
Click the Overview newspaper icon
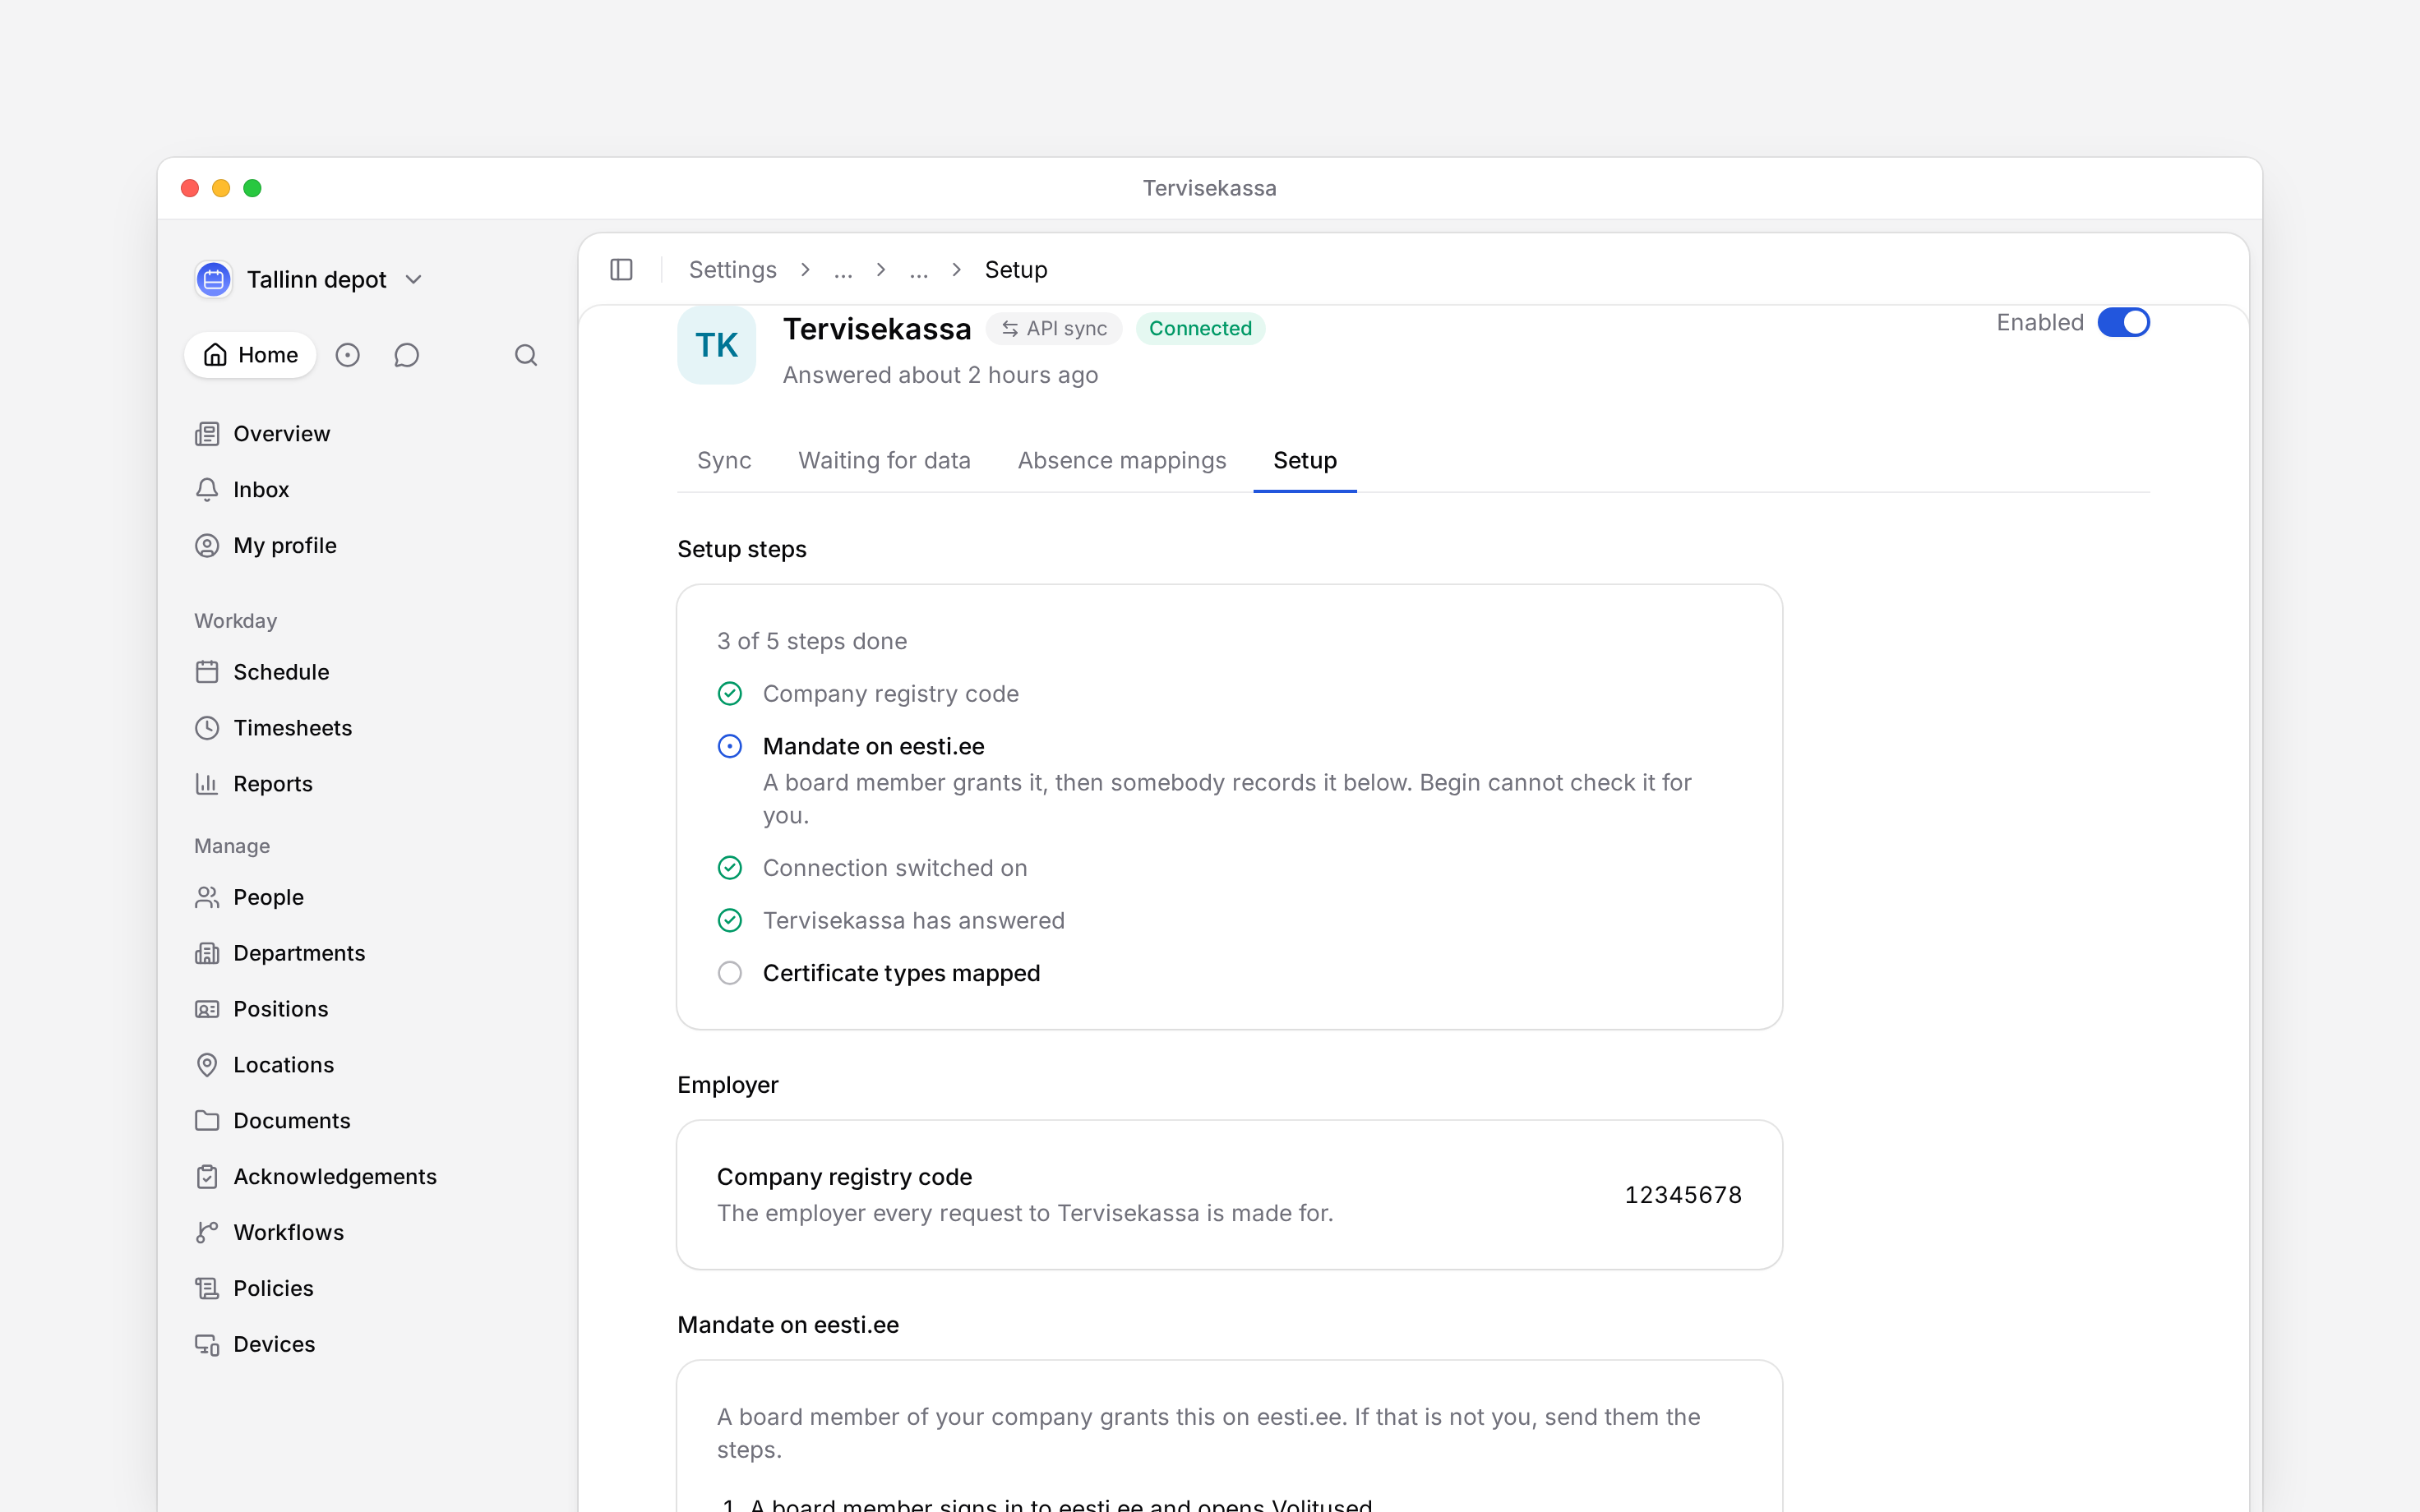(207, 434)
